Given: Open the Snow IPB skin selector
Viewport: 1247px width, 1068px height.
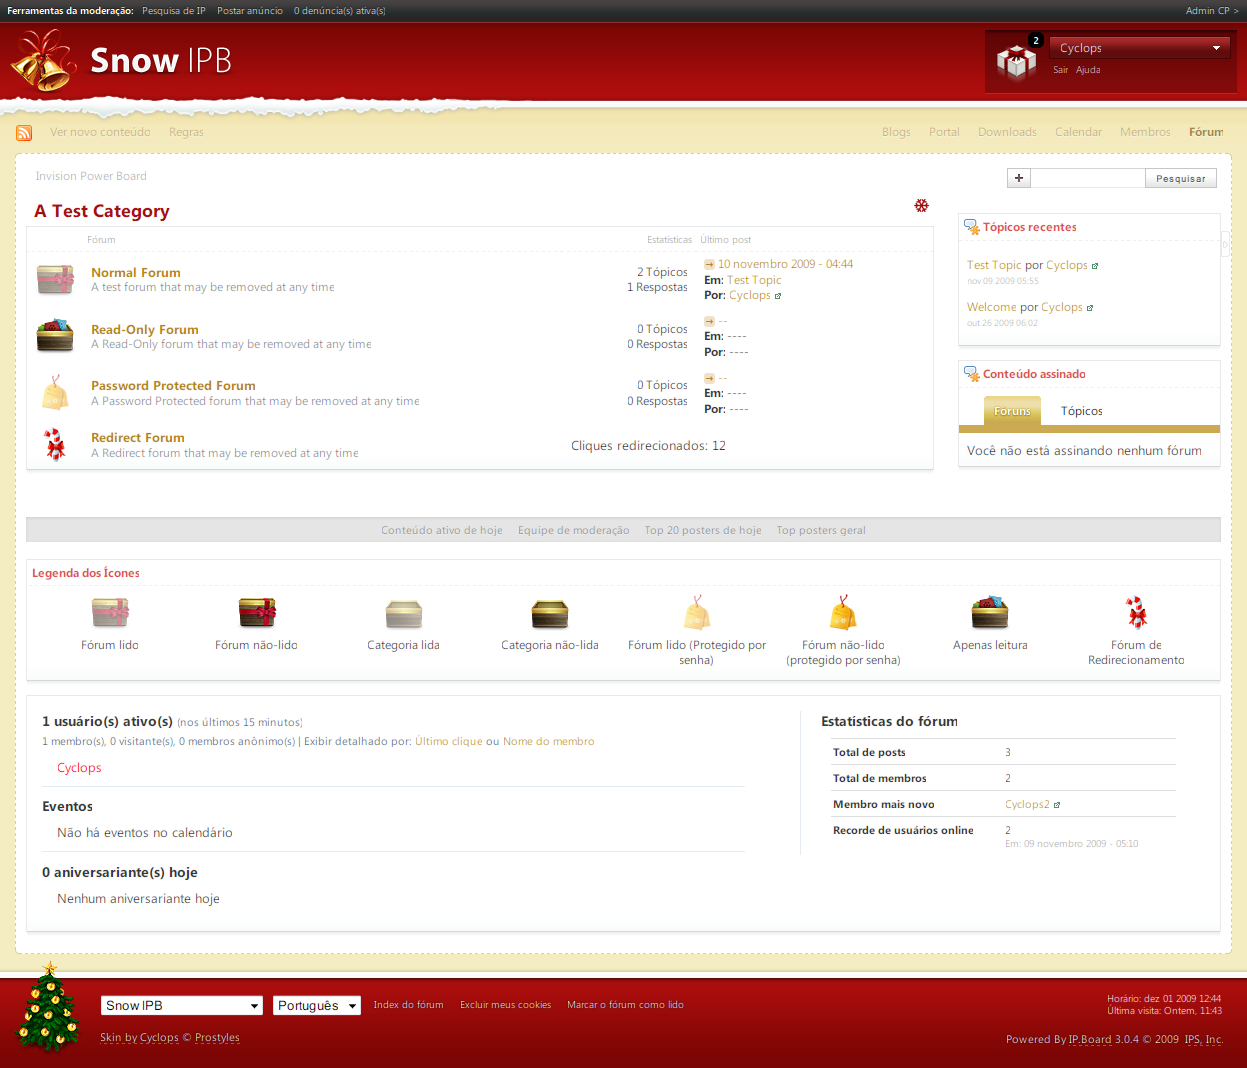Looking at the screenshot, I should (x=181, y=1006).
